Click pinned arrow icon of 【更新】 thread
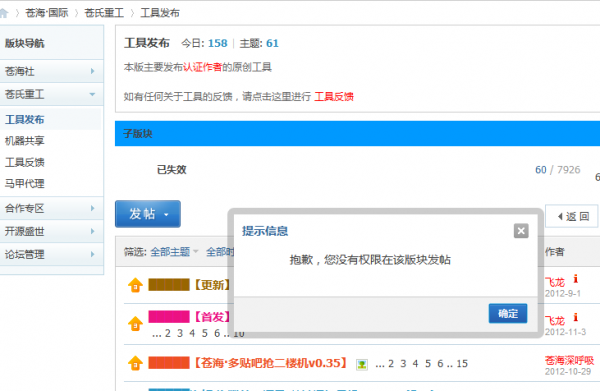 [135, 285]
